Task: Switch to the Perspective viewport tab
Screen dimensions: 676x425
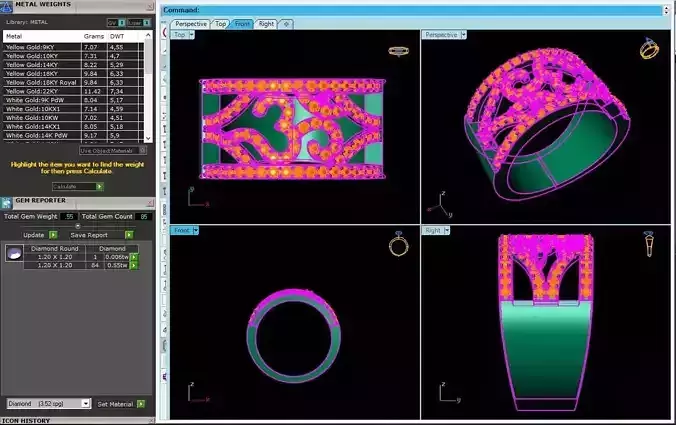Action: click(x=191, y=24)
